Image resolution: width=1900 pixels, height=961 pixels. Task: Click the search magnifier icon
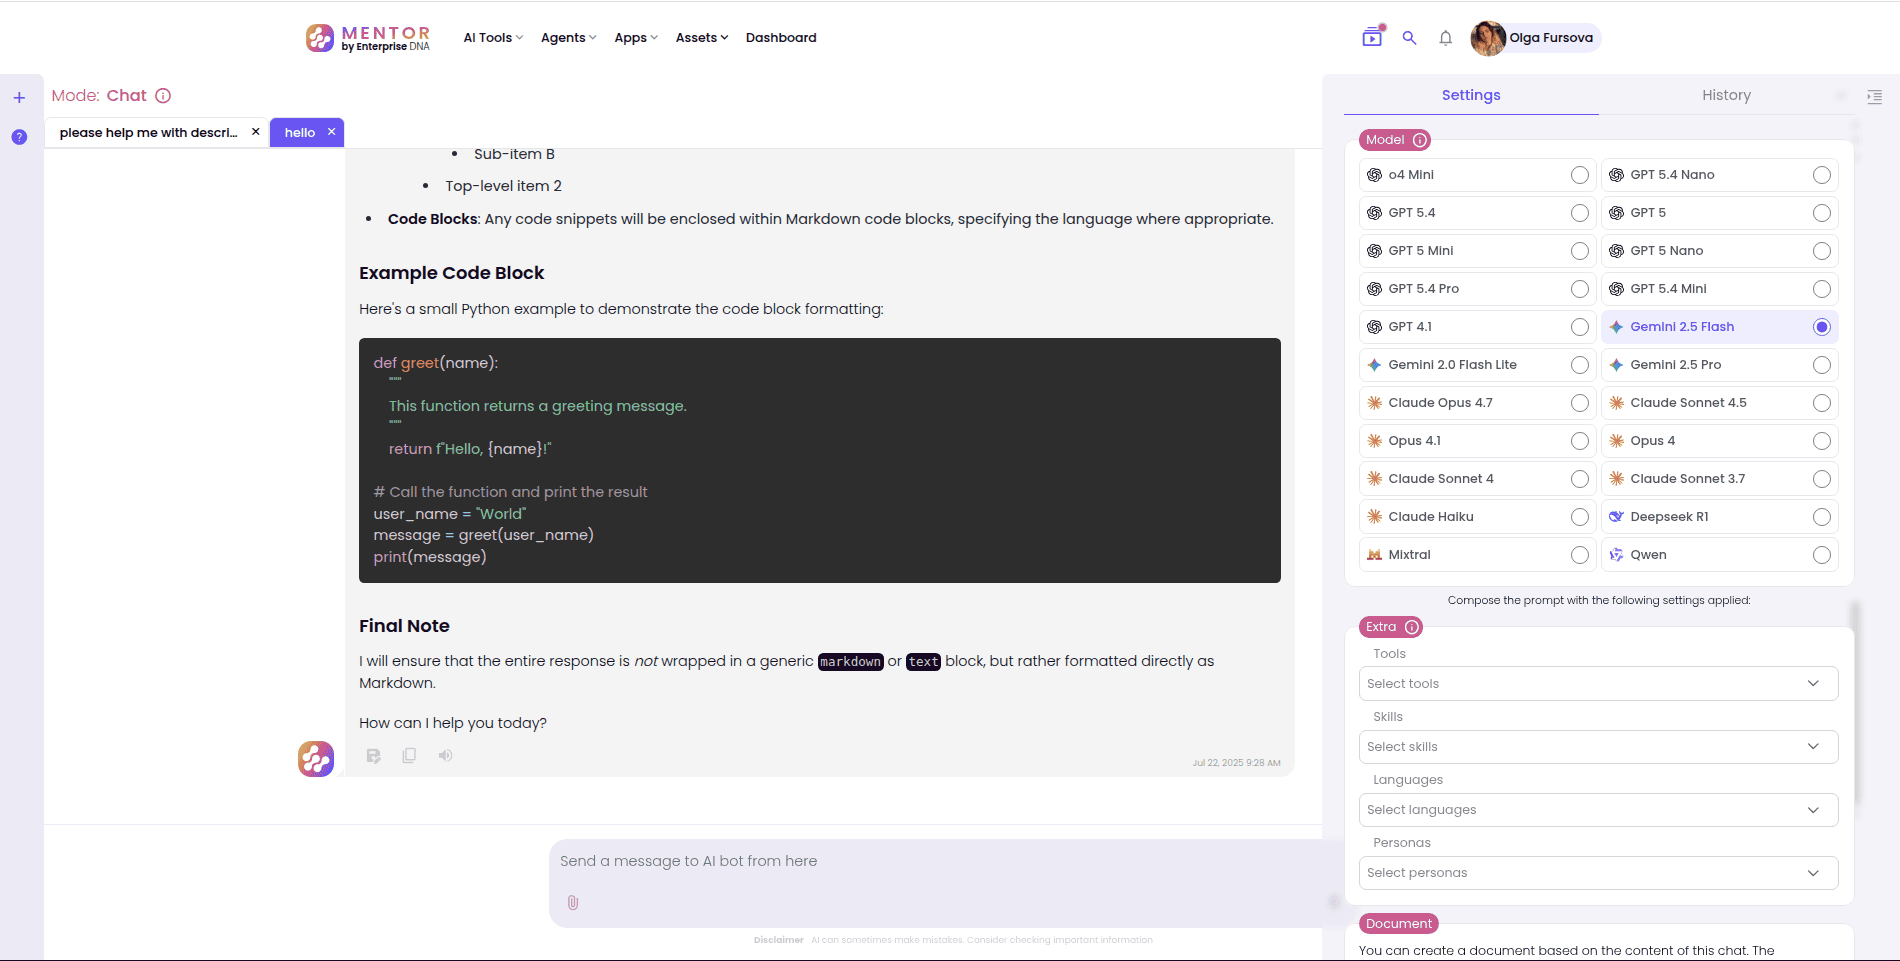(1409, 38)
